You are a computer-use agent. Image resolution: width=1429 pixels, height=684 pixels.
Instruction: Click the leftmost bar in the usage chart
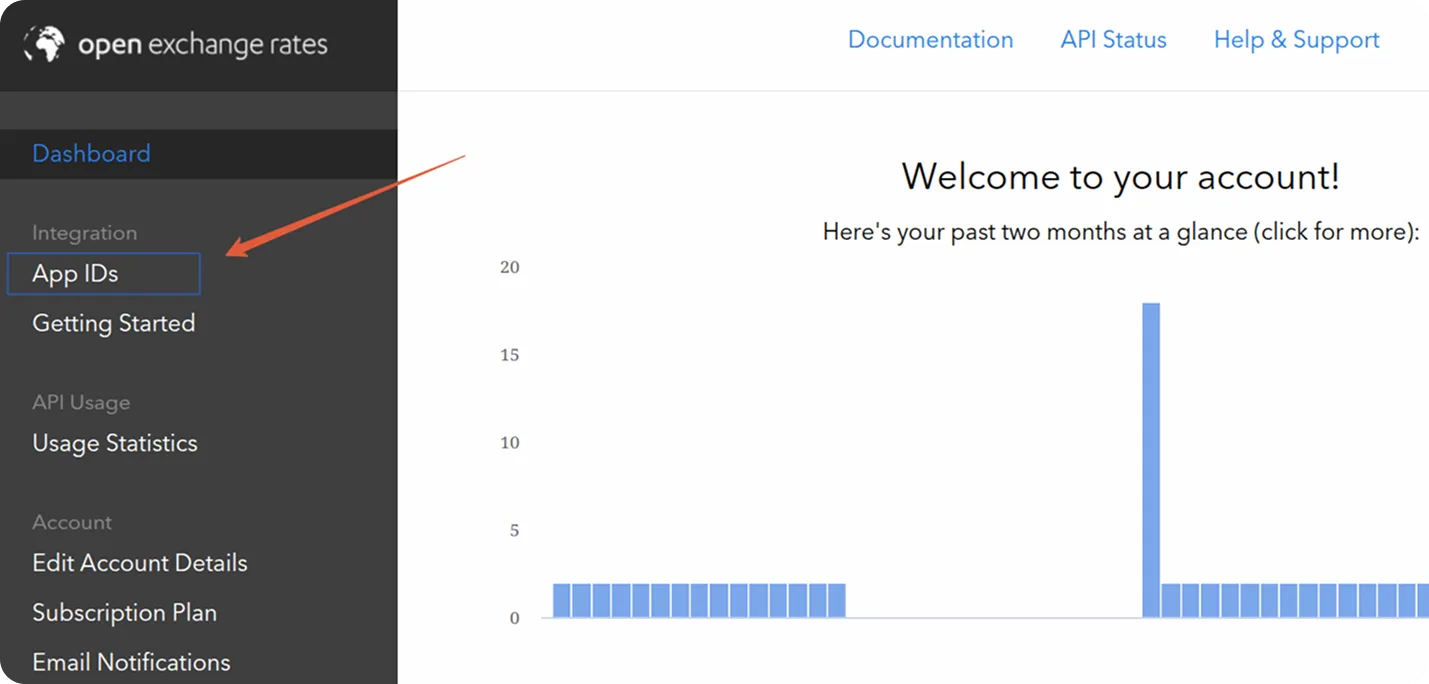click(562, 600)
